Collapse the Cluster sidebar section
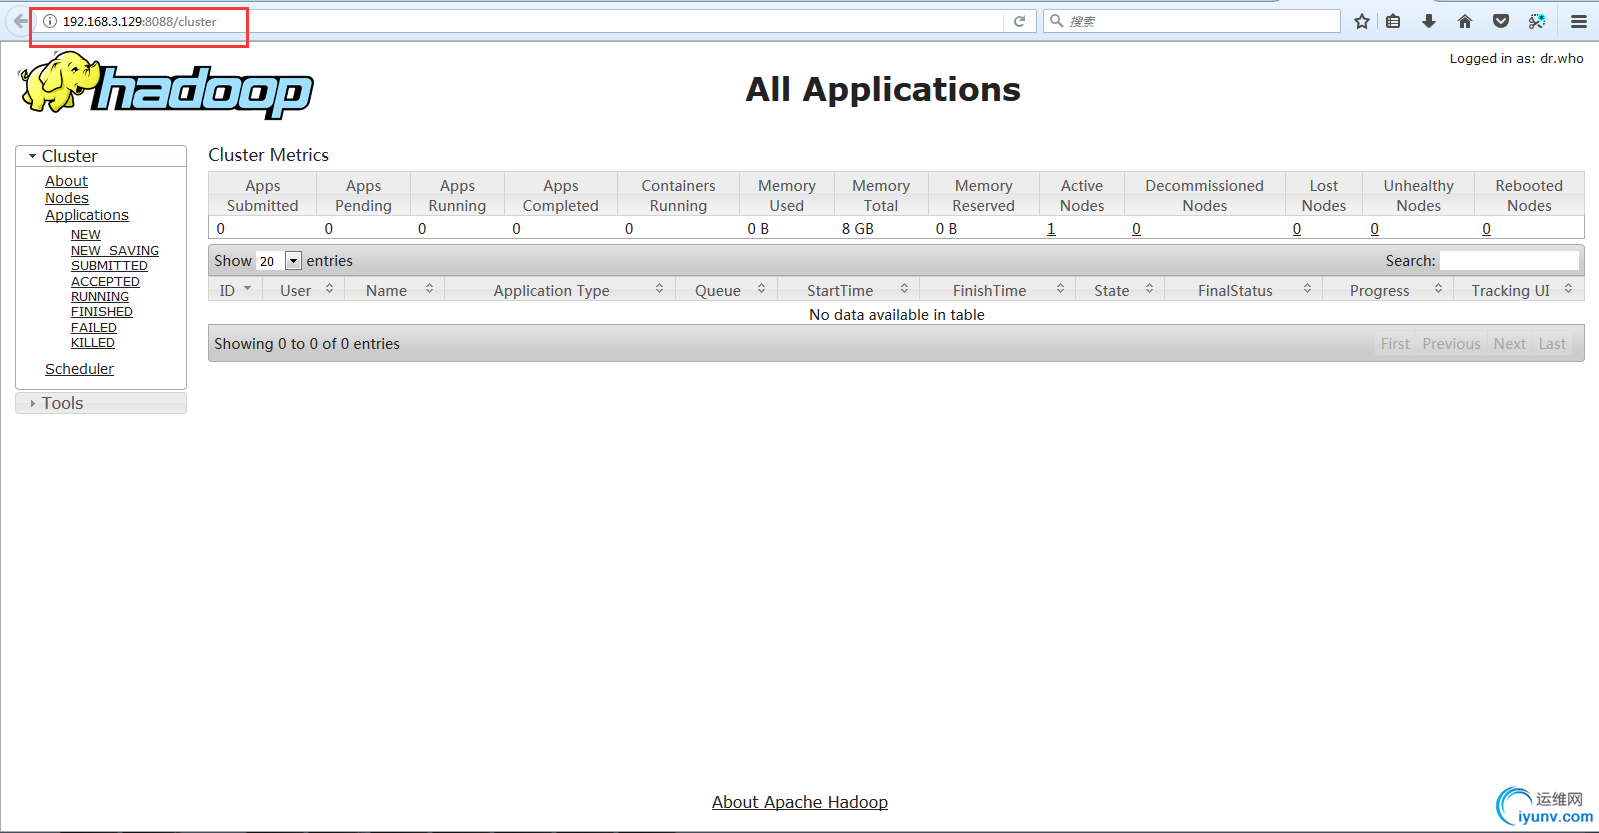 [101, 156]
